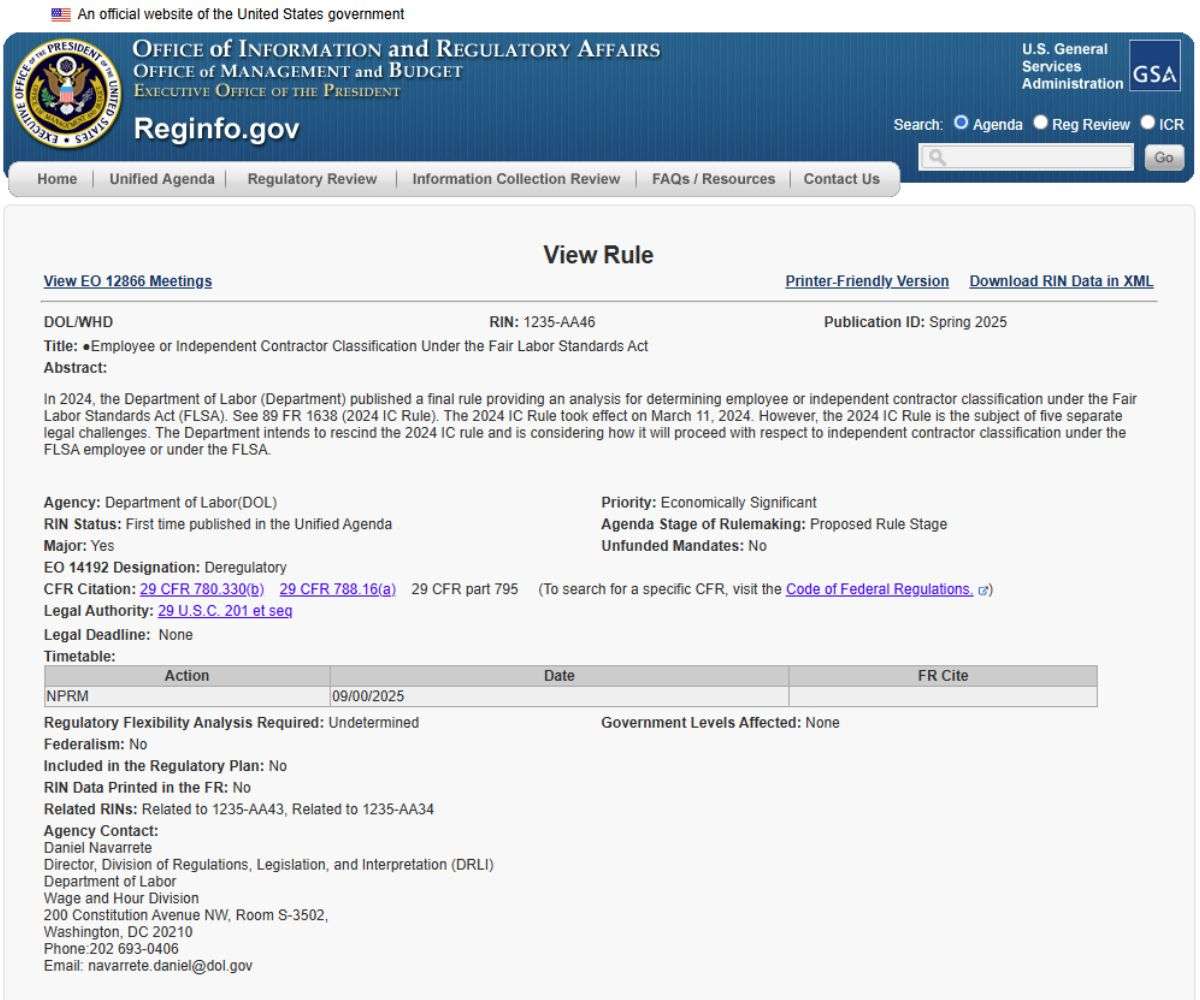Screen dimensions: 1200x1000
Task: Click the GSA logo icon
Action: (x=1155, y=64)
